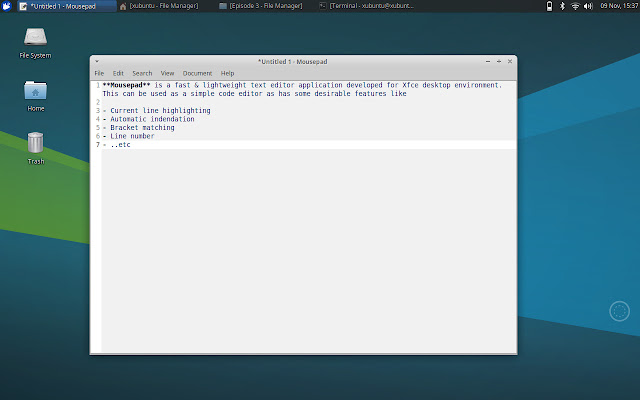Close the Mousepad window

coord(510,62)
